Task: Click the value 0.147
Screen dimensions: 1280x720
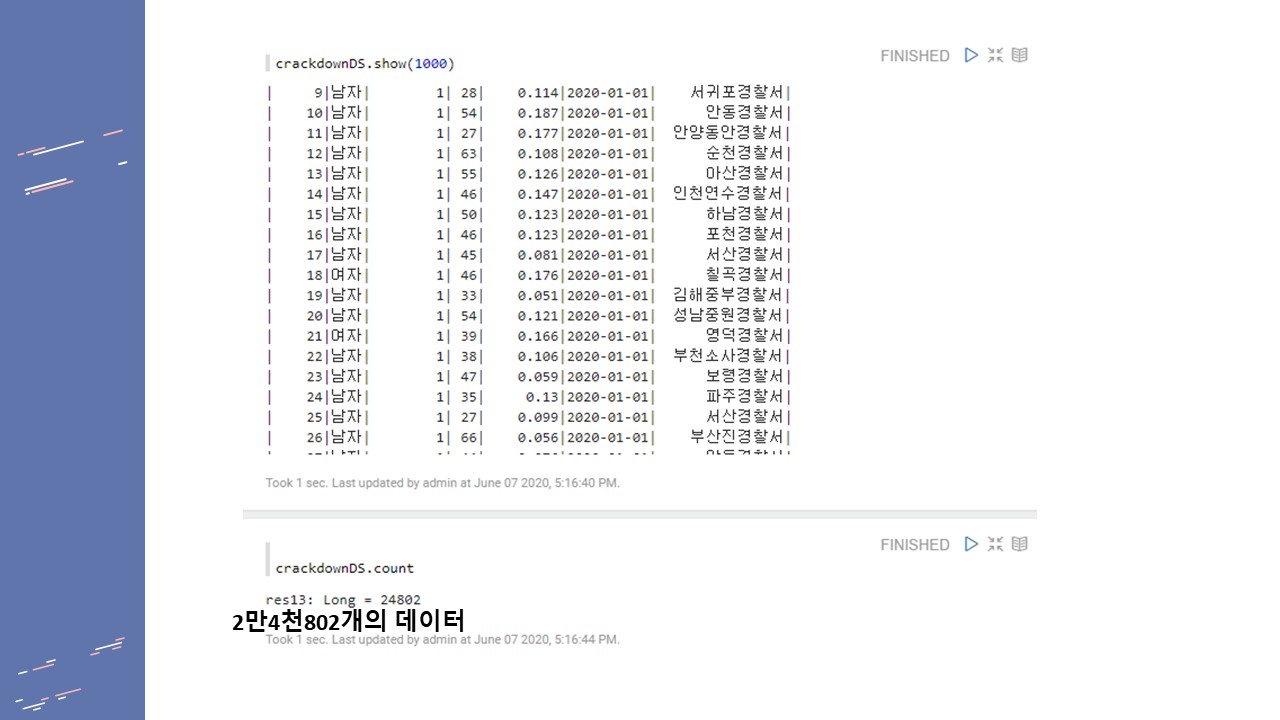Action: click(x=538, y=194)
